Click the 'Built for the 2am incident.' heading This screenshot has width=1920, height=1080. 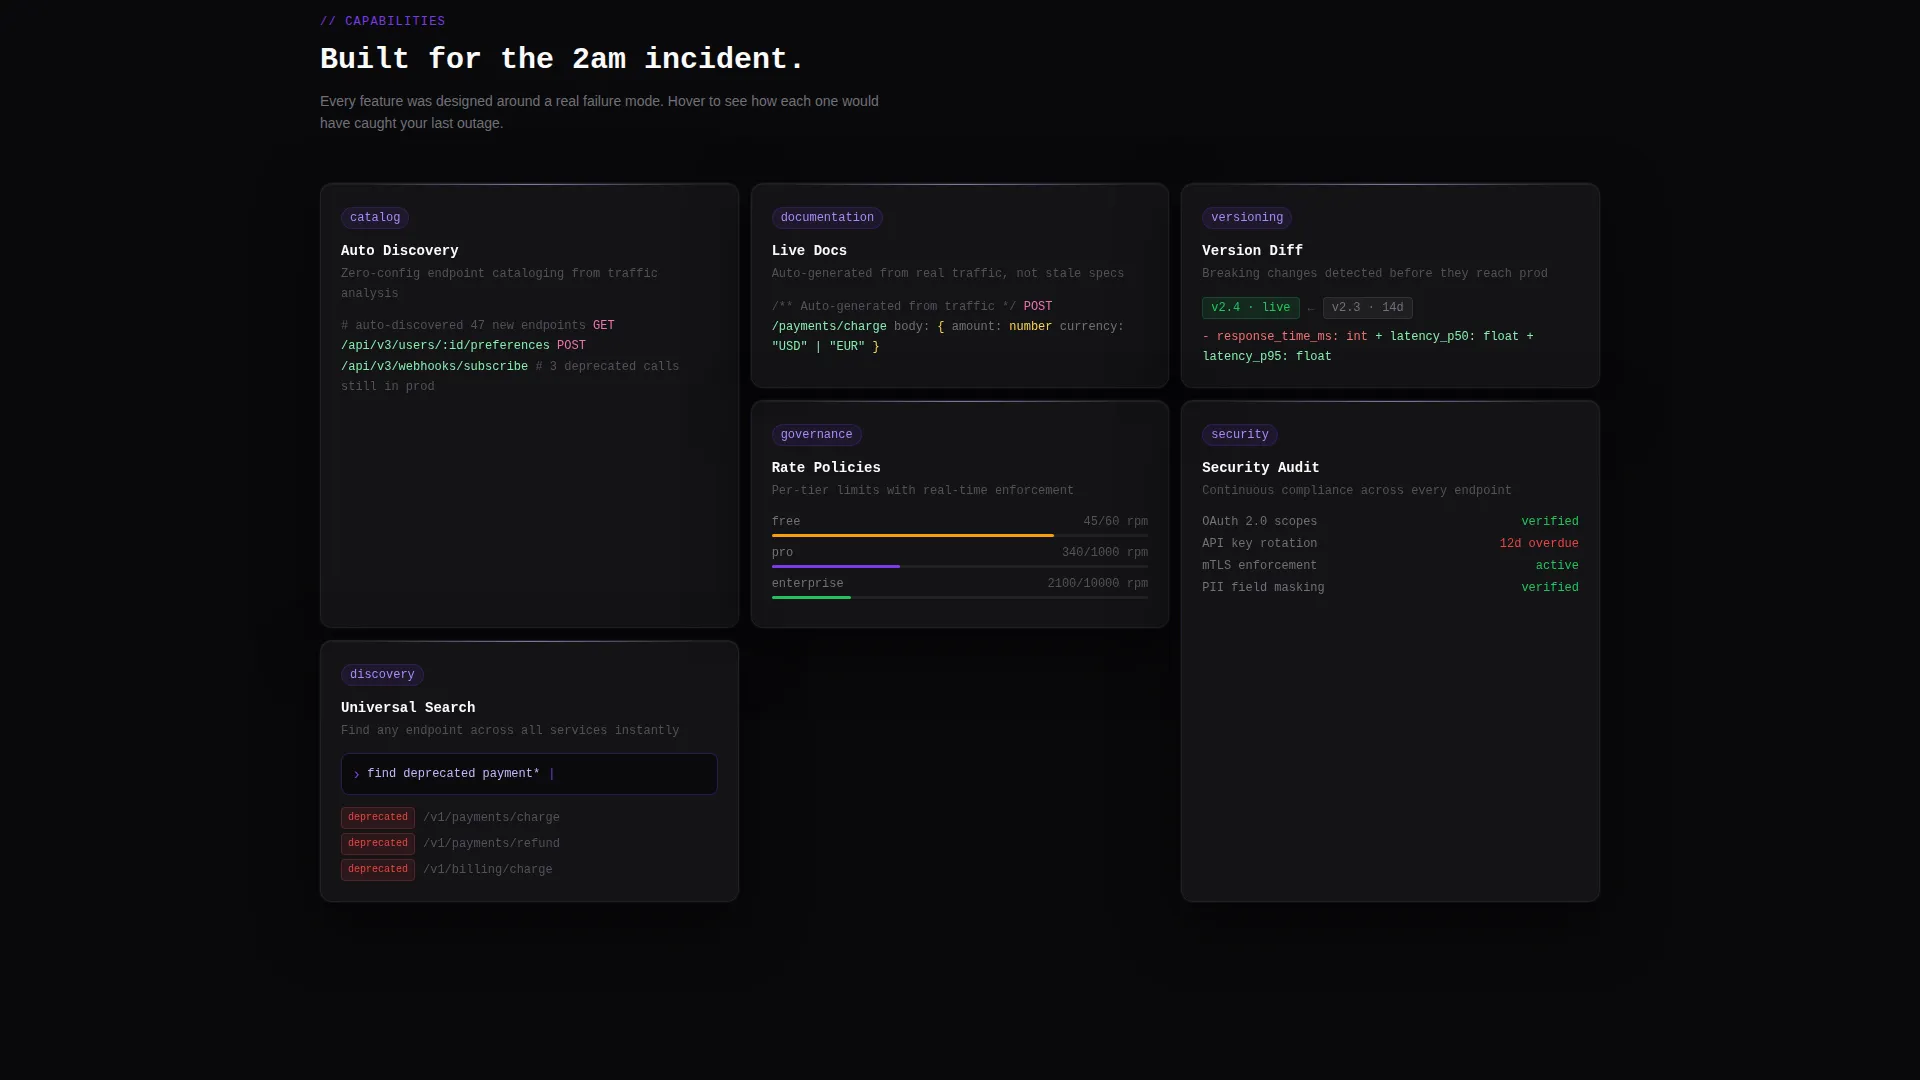tap(561, 59)
